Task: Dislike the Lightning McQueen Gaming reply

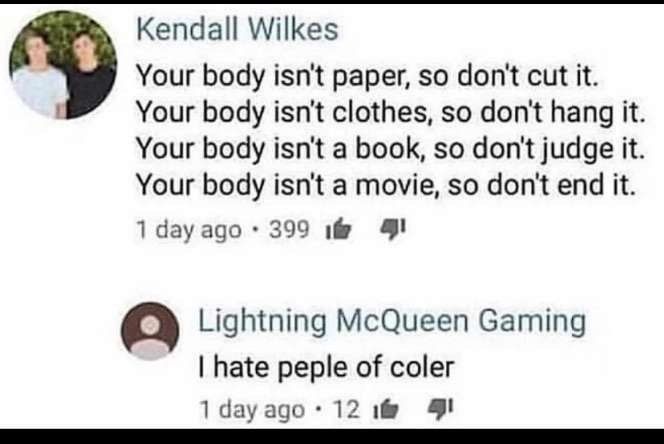Action: [440, 409]
